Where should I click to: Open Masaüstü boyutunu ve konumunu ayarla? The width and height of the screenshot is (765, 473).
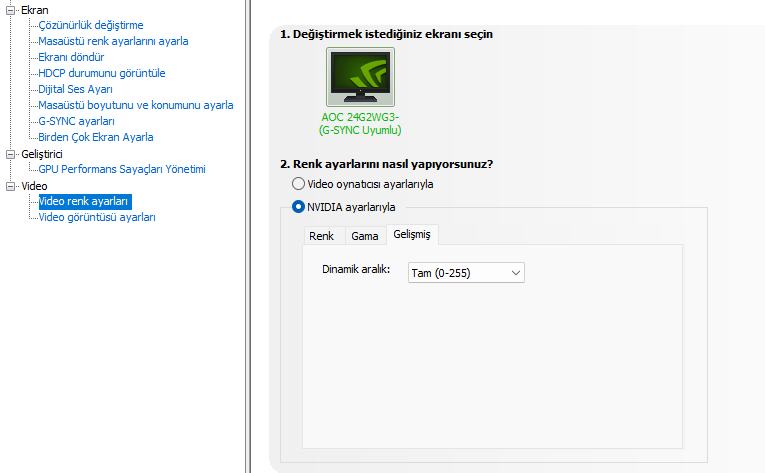[x=136, y=105]
